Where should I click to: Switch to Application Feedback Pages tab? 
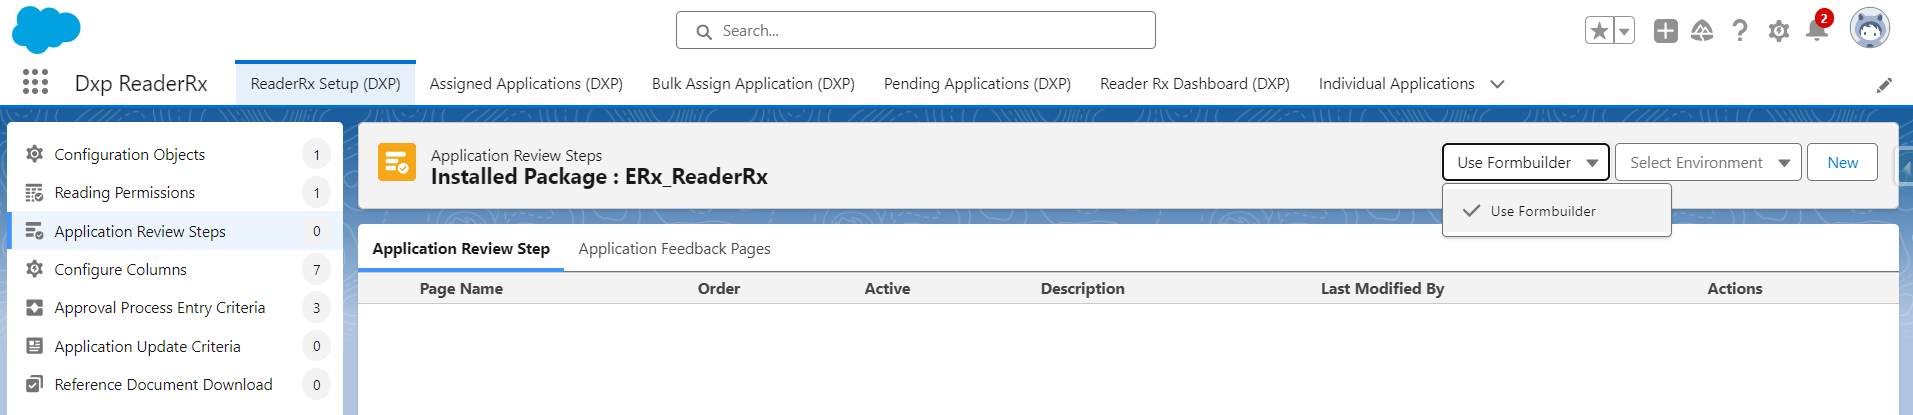coord(674,249)
